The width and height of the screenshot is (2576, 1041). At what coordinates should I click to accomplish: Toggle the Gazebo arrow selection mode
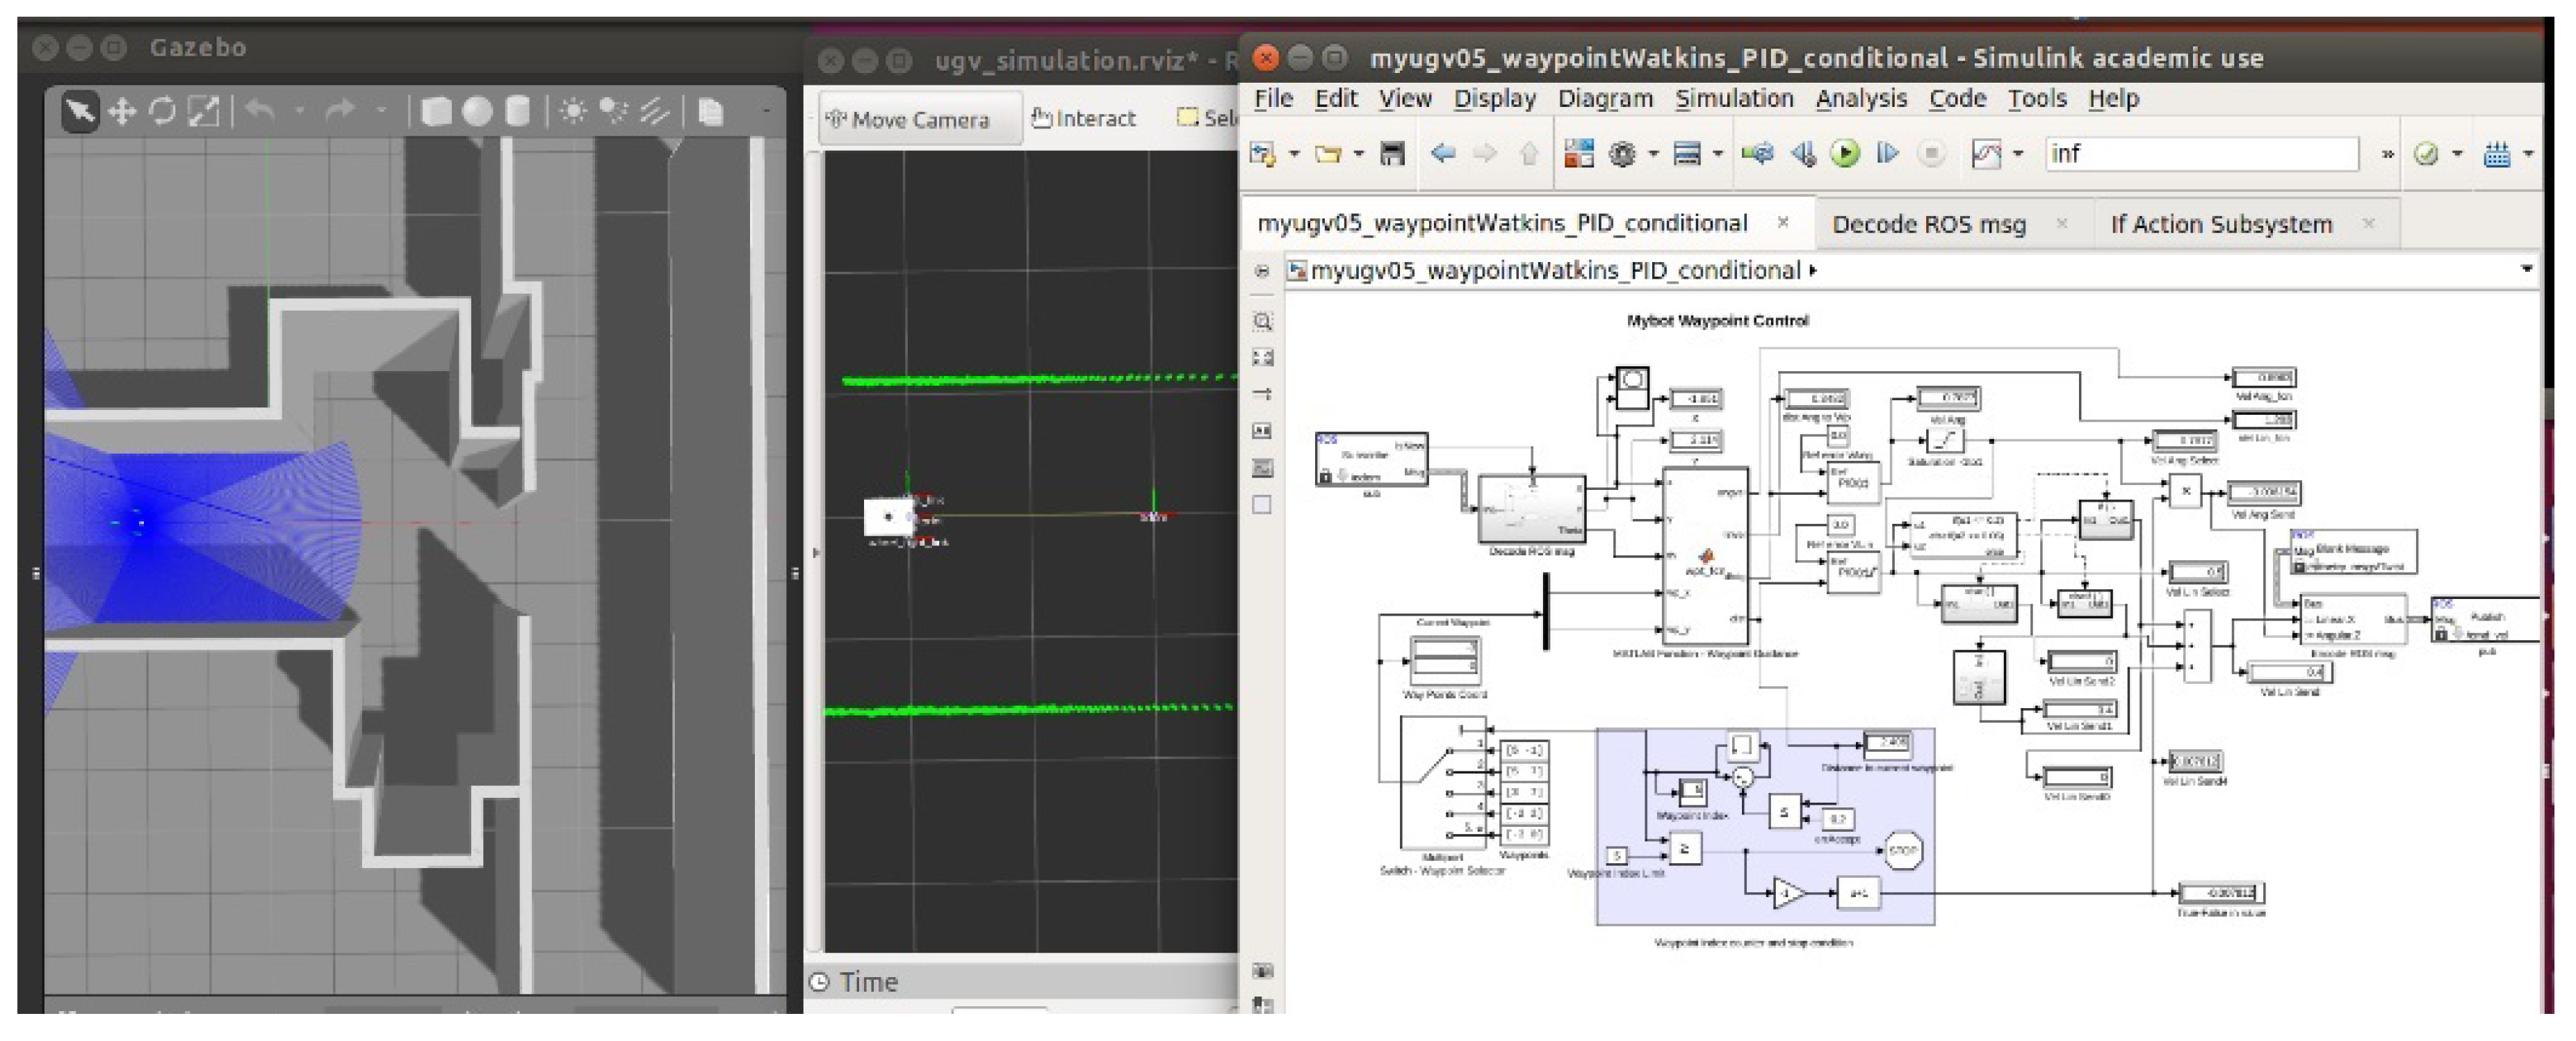pyautogui.click(x=80, y=111)
